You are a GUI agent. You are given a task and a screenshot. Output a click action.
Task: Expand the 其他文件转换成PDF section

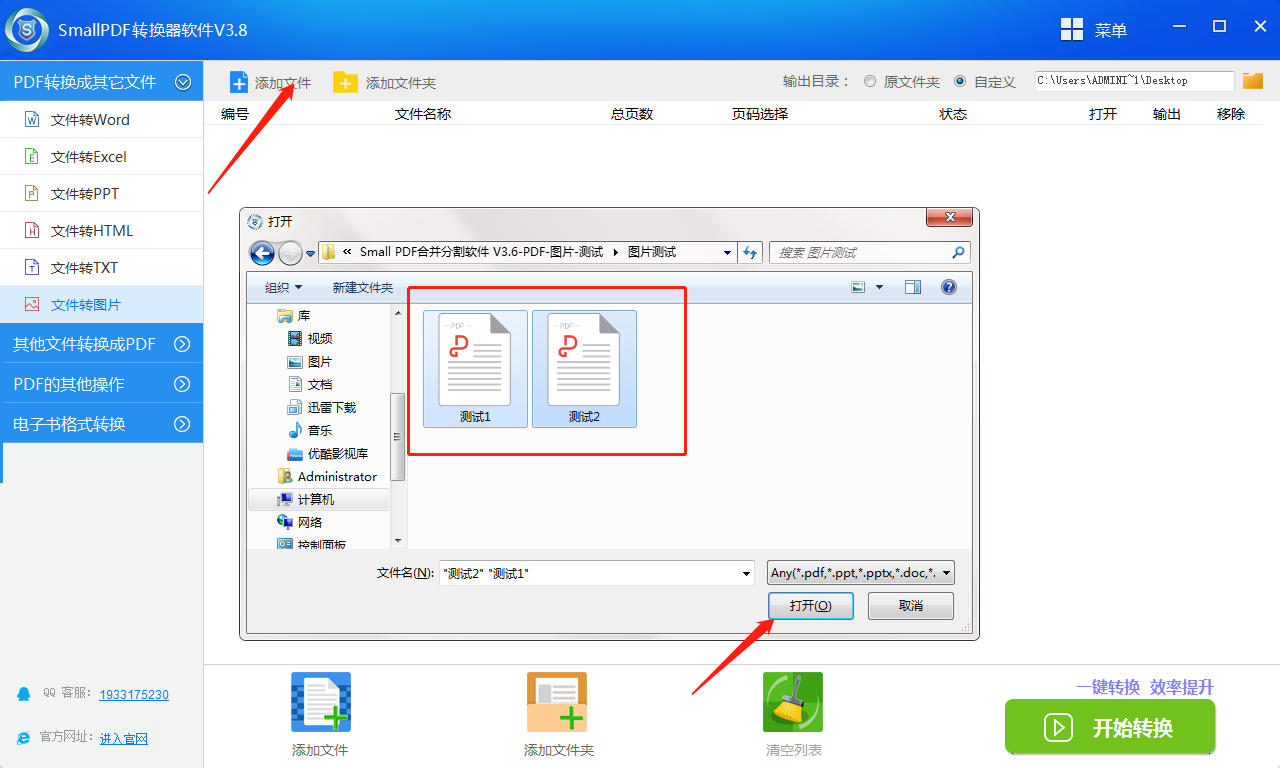pyautogui.click(x=182, y=344)
